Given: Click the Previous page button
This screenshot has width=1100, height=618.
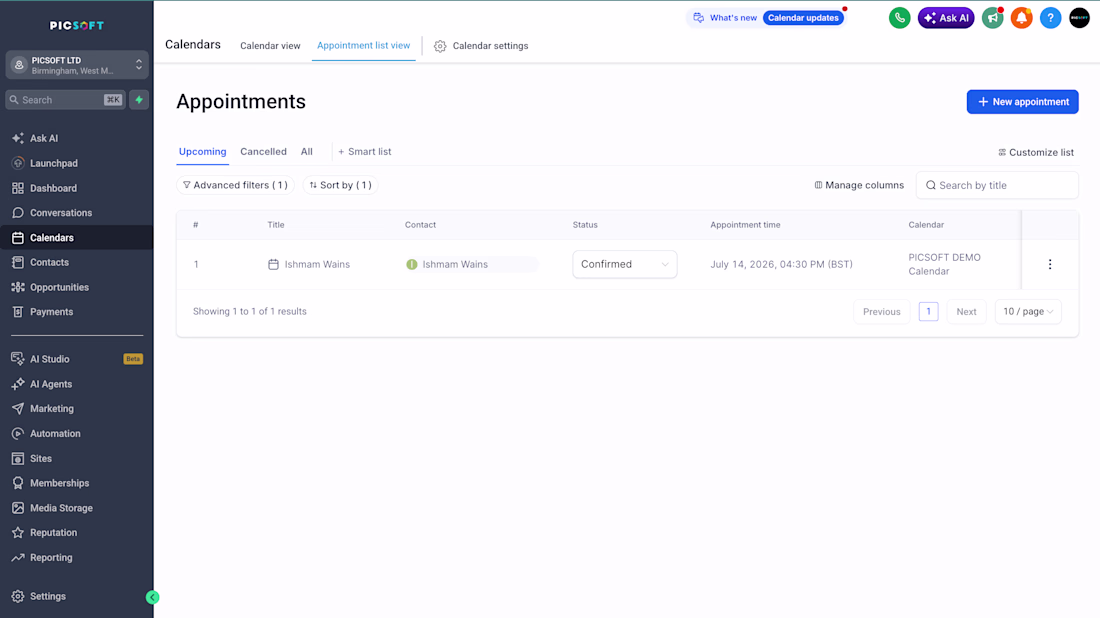Looking at the screenshot, I should [882, 311].
